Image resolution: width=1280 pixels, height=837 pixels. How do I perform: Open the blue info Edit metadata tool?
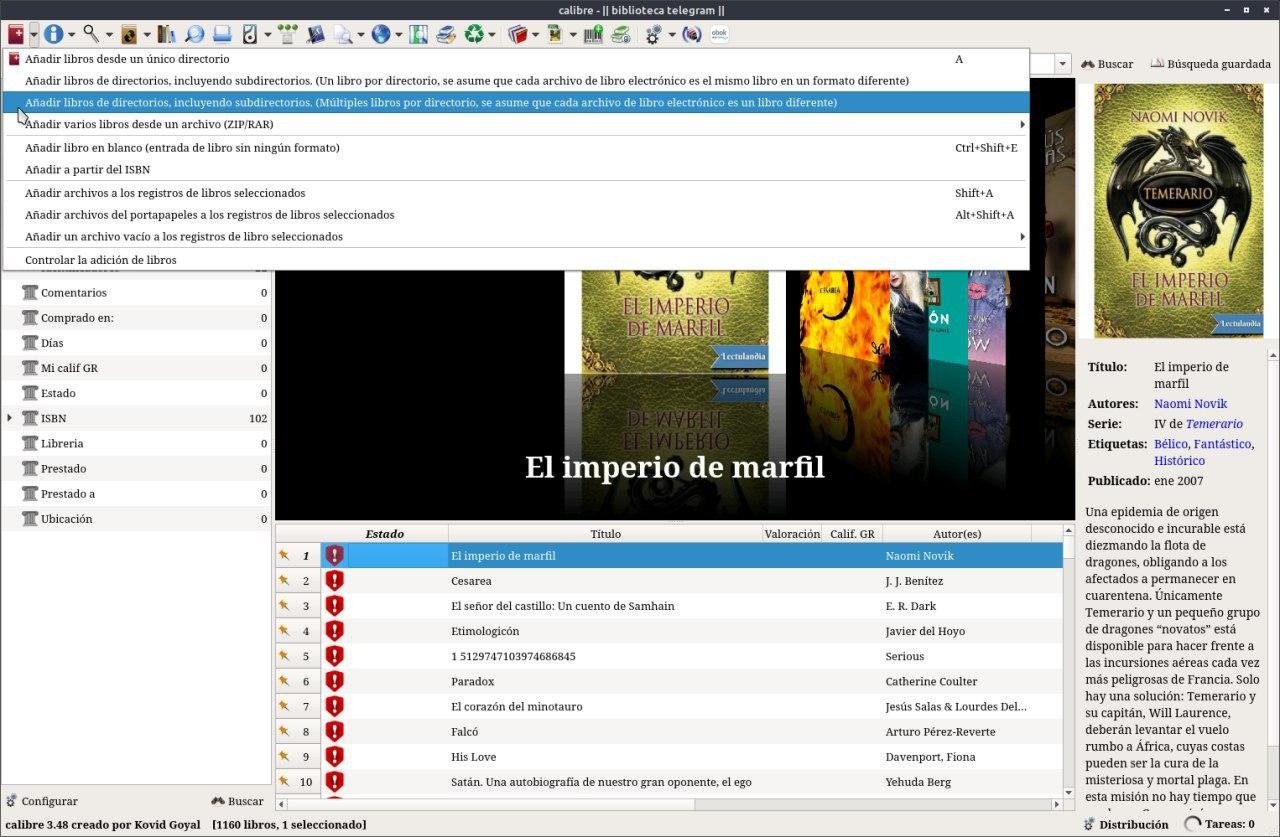tap(53, 35)
